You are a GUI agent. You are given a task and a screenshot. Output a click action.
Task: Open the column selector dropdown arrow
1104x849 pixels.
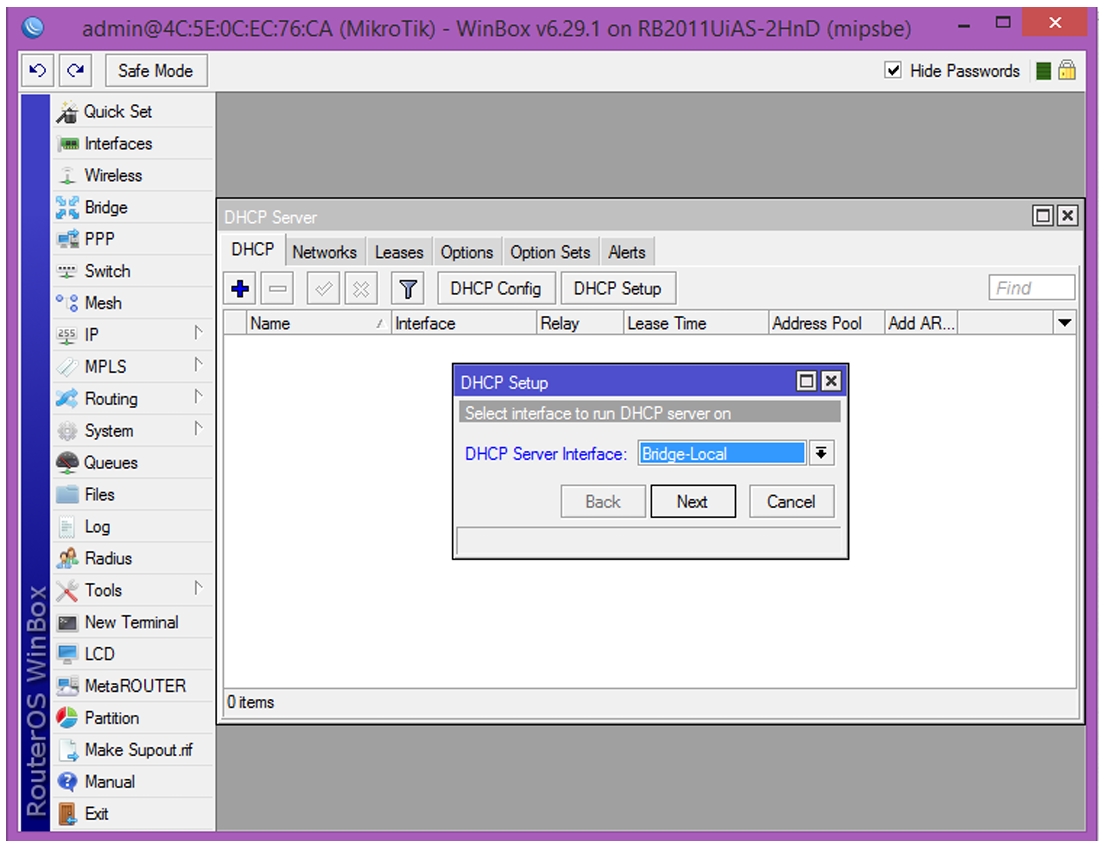(x=1065, y=323)
